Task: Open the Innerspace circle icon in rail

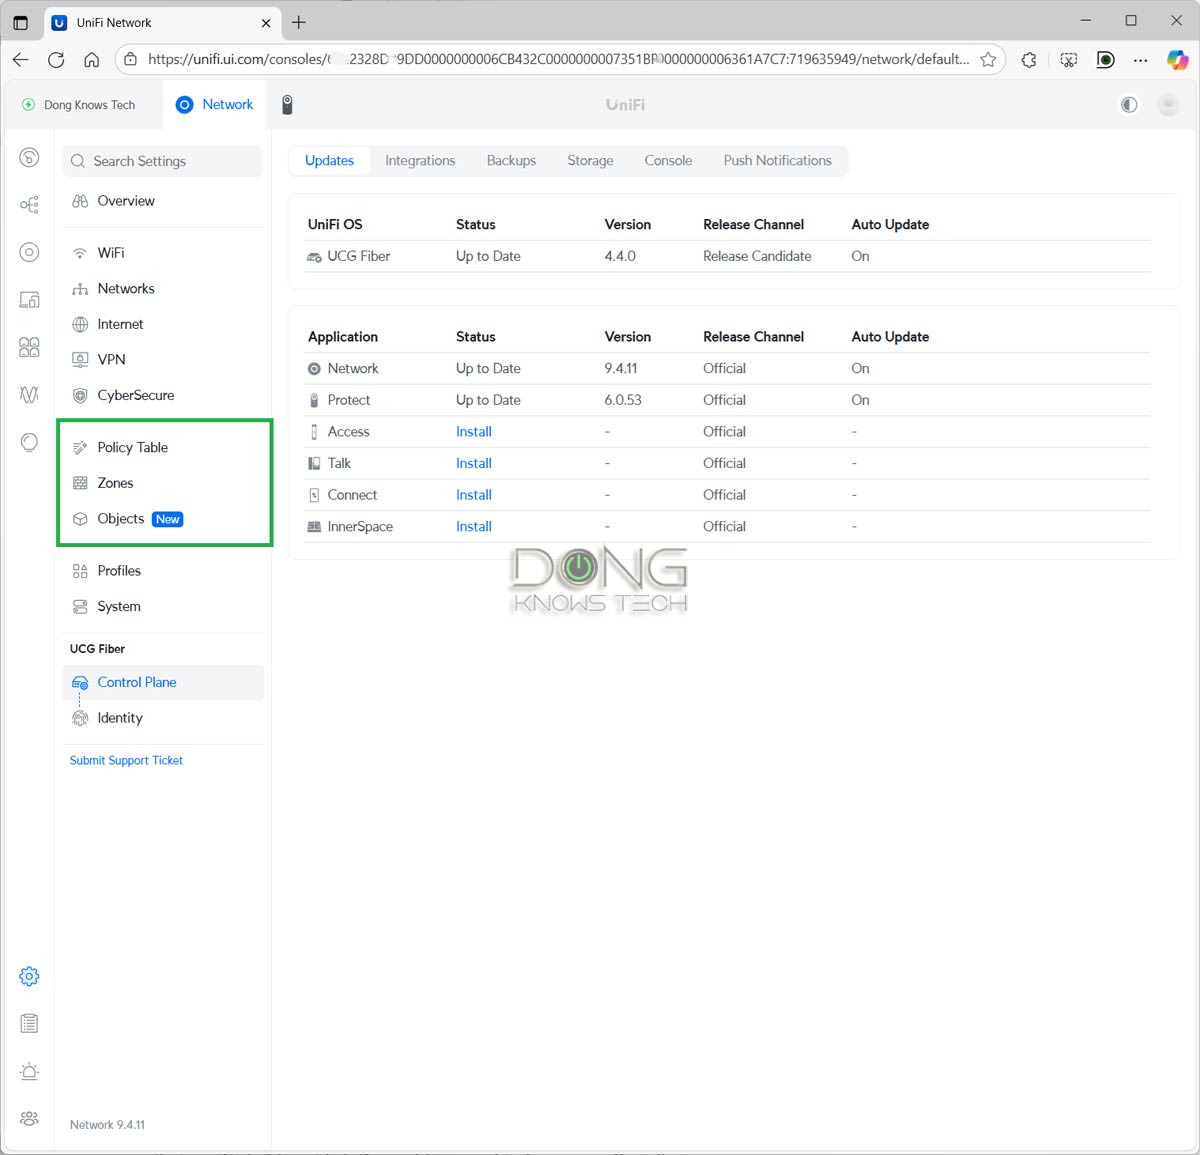Action: 30,442
